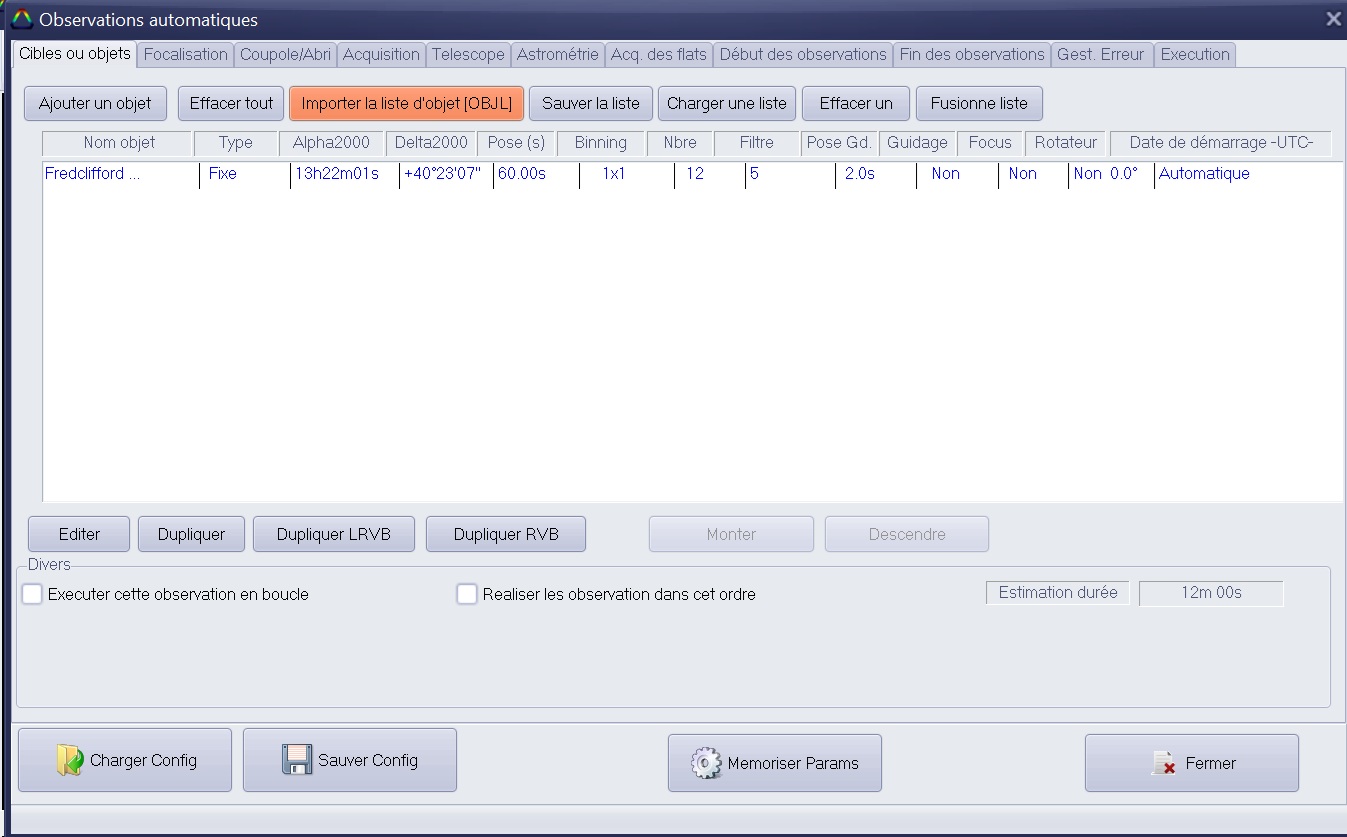
Task: Click the Nom objet column header
Action: (119, 143)
